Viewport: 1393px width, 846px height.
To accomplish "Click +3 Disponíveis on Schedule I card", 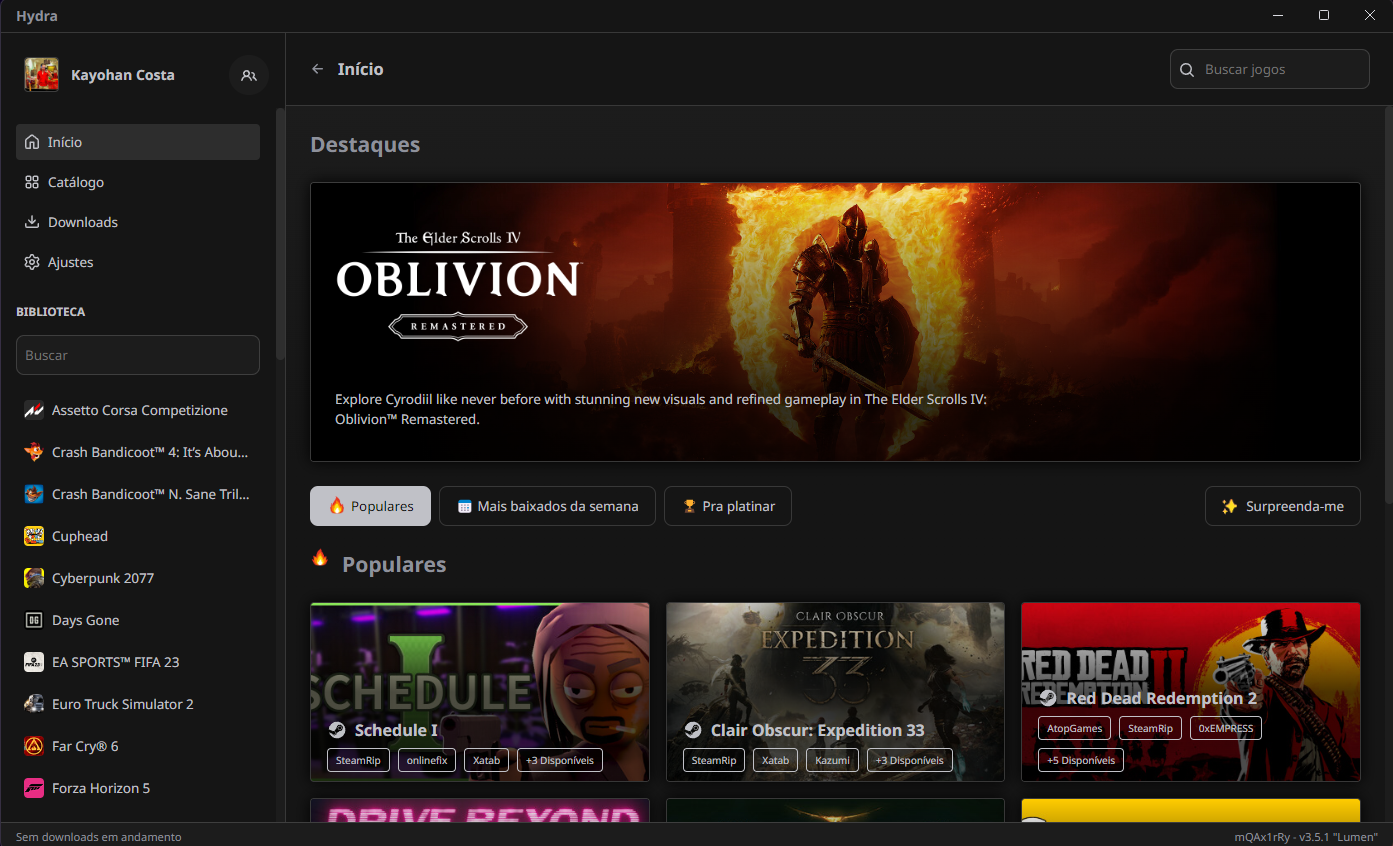I will [x=560, y=760].
